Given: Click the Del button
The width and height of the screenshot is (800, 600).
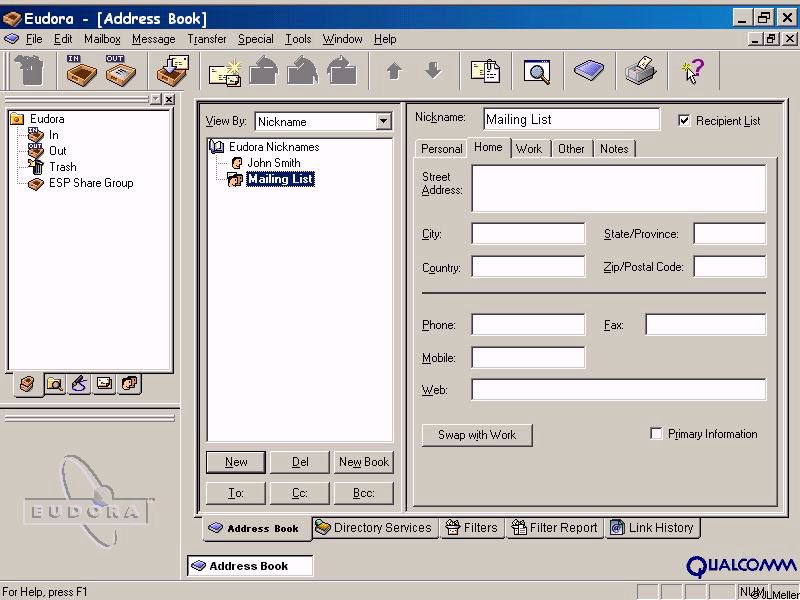Looking at the screenshot, I should 300,462.
